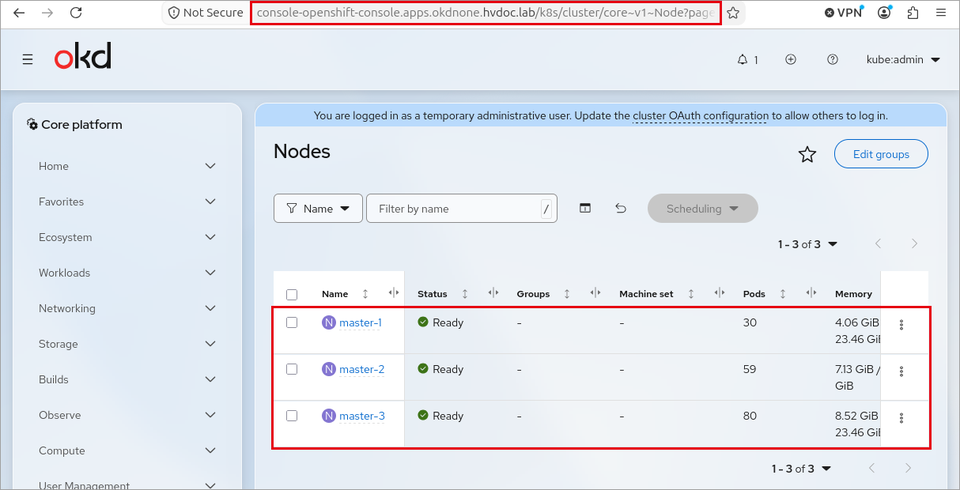Open the Core platform perspective switcher
Image resolution: width=960 pixels, height=490 pixels.
tap(75, 125)
